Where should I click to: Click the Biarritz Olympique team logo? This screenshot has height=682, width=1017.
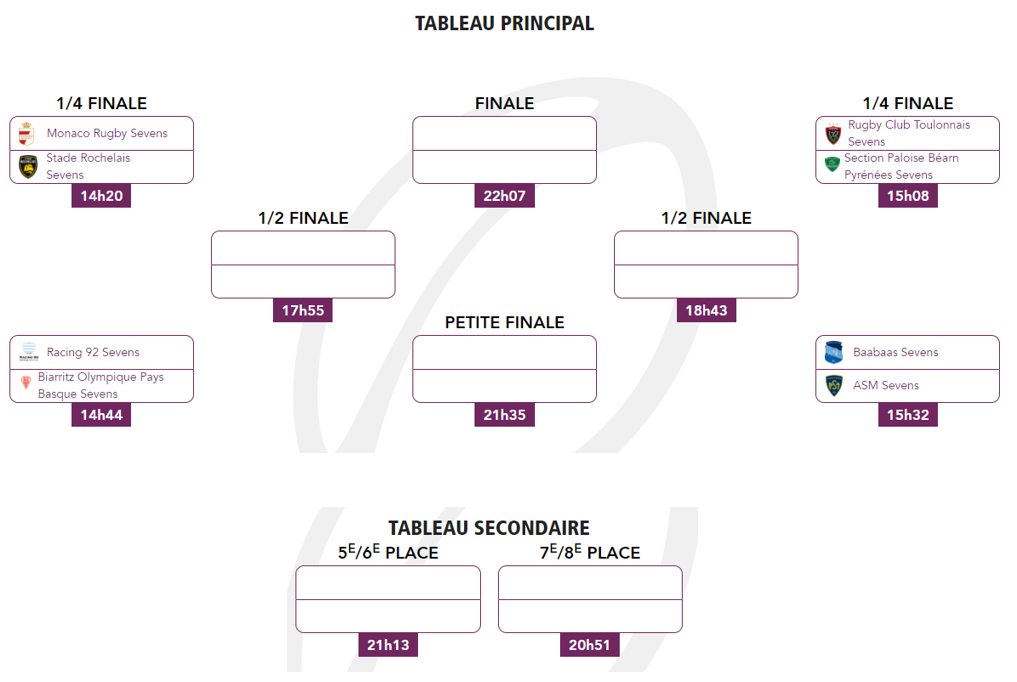click(x=26, y=384)
